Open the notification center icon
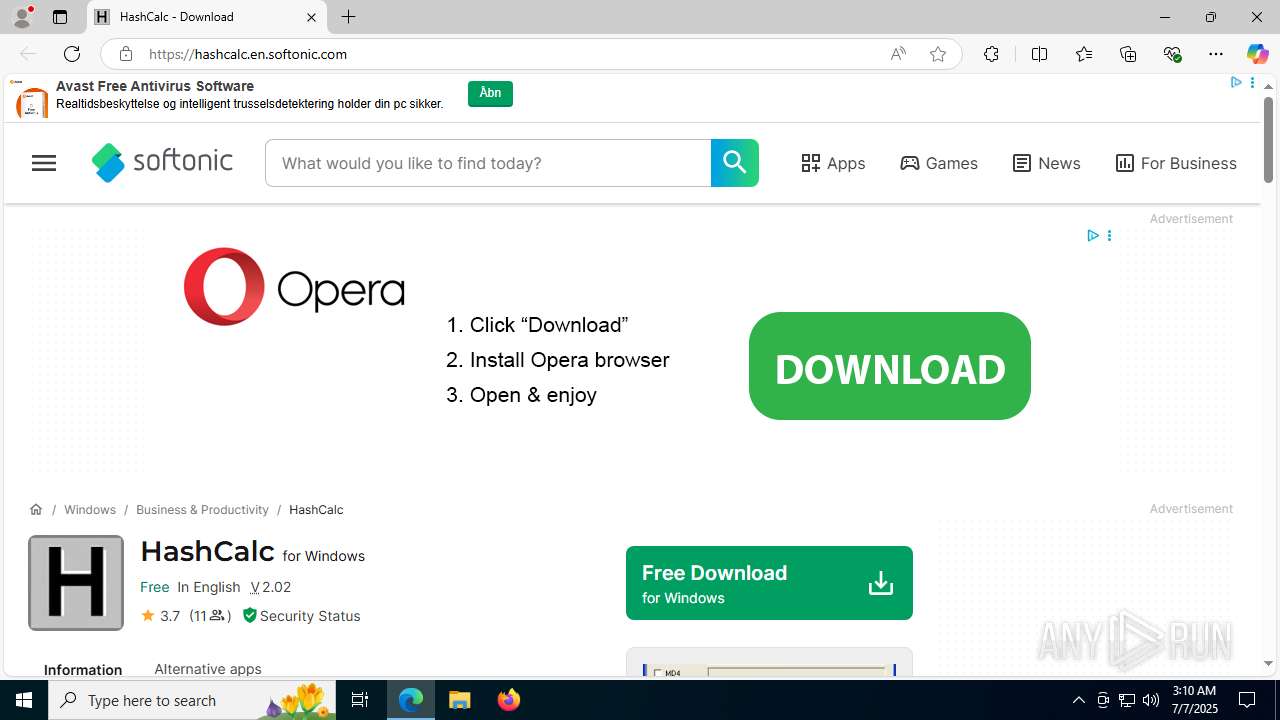The image size is (1280, 720). [1248, 700]
